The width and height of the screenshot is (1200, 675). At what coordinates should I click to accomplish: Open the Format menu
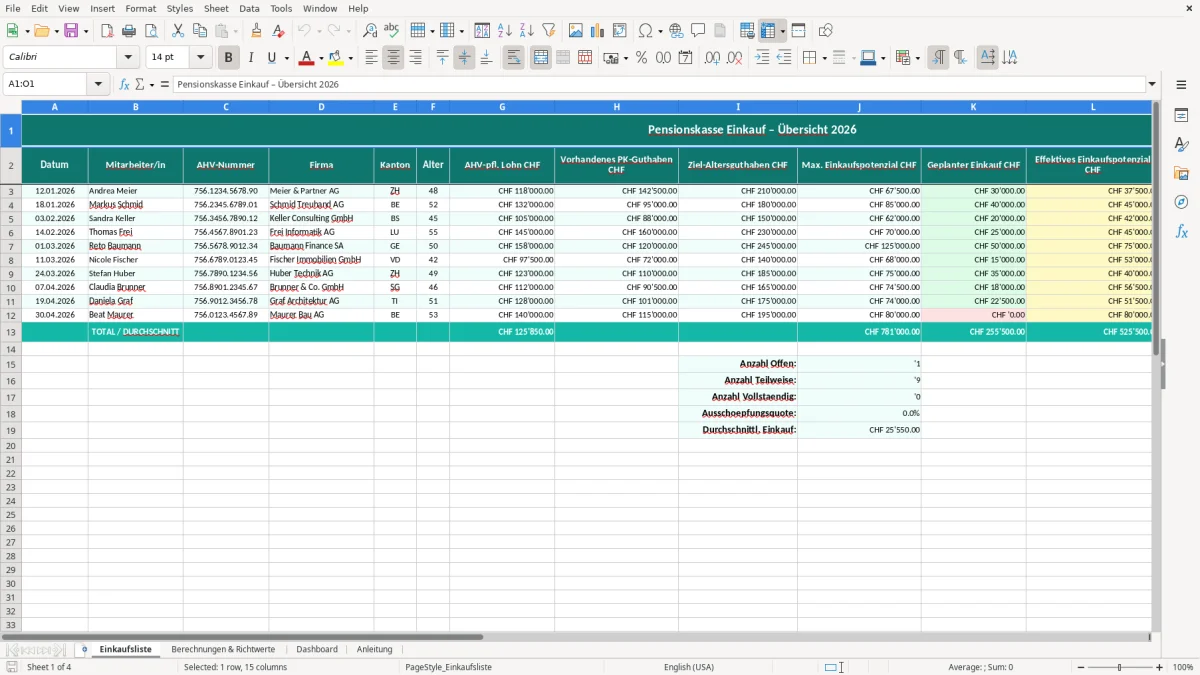pyautogui.click(x=140, y=8)
